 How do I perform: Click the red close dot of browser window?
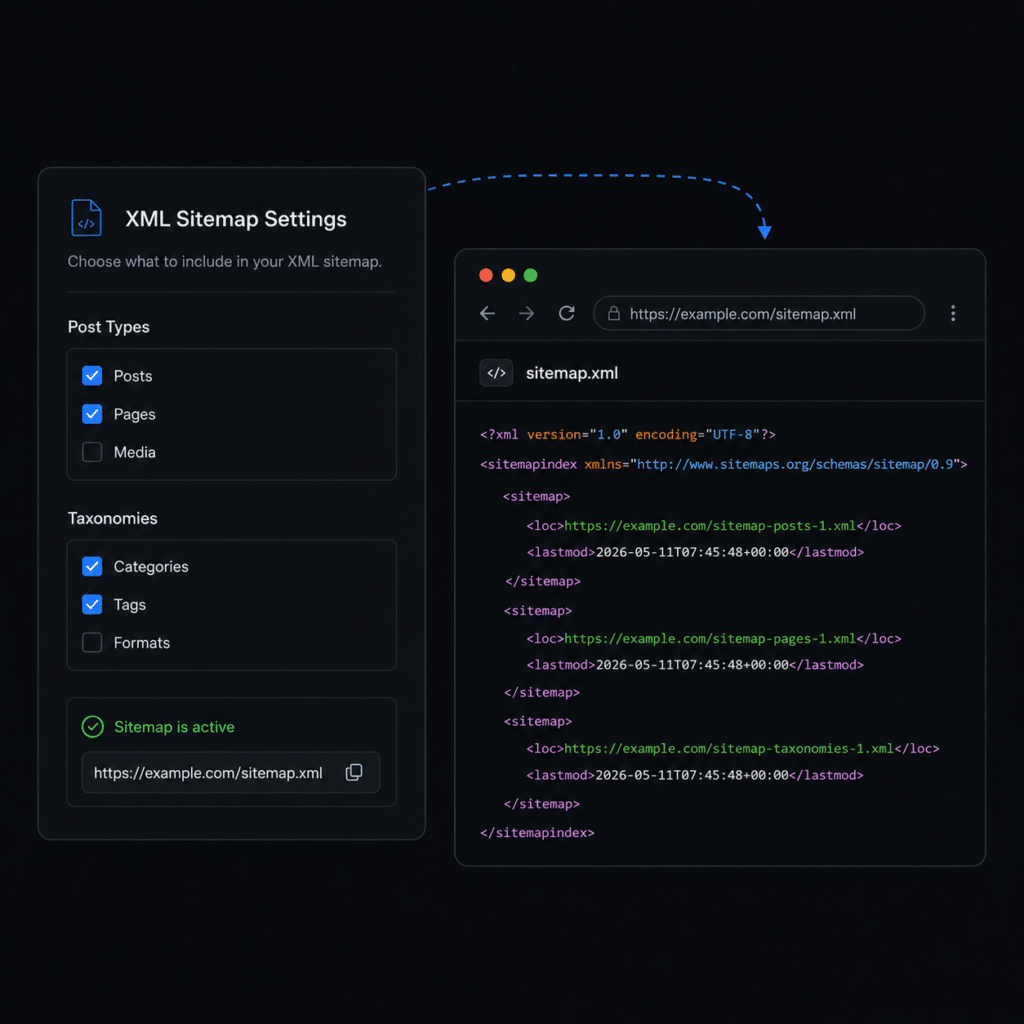(x=486, y=275)
